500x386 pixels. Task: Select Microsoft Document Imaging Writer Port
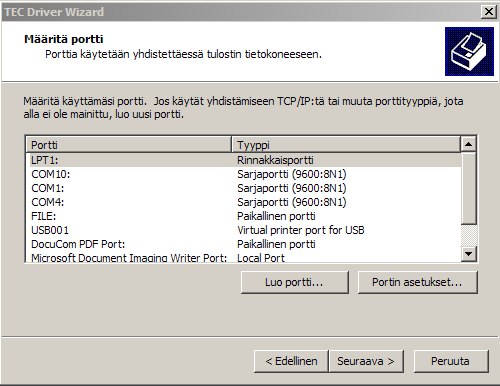click(x=244, y=257)
